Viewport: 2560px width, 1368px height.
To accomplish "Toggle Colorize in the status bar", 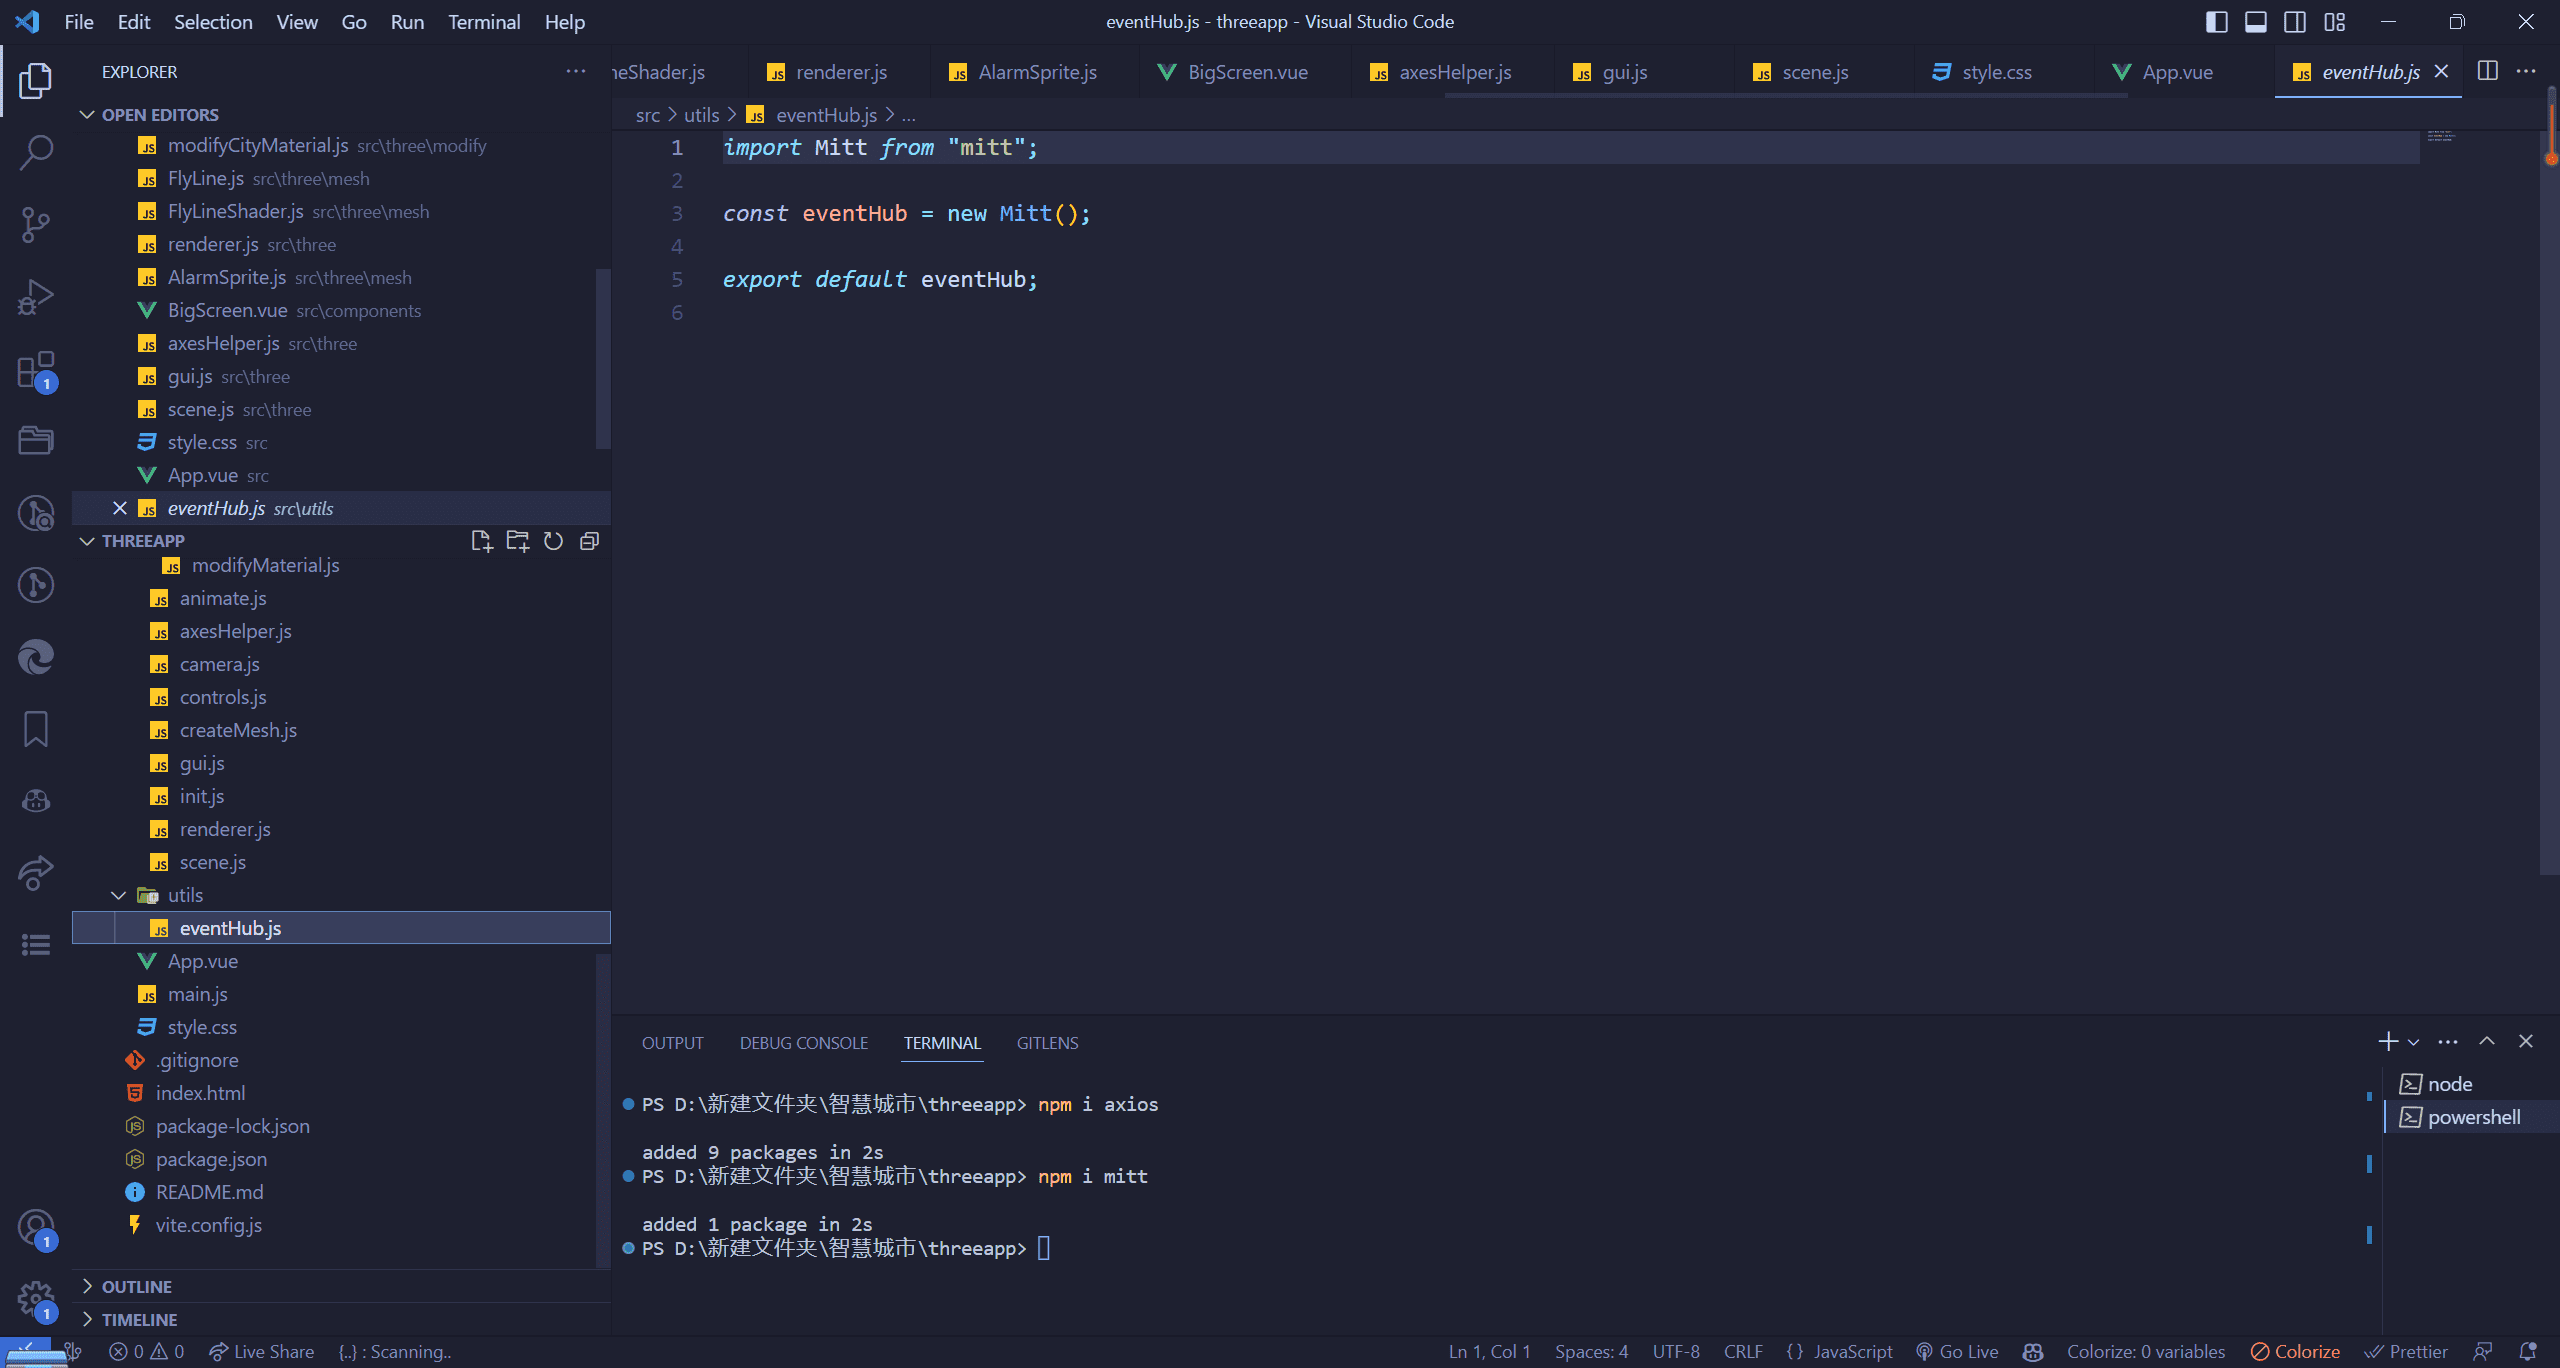I will click(2295, 1352).
